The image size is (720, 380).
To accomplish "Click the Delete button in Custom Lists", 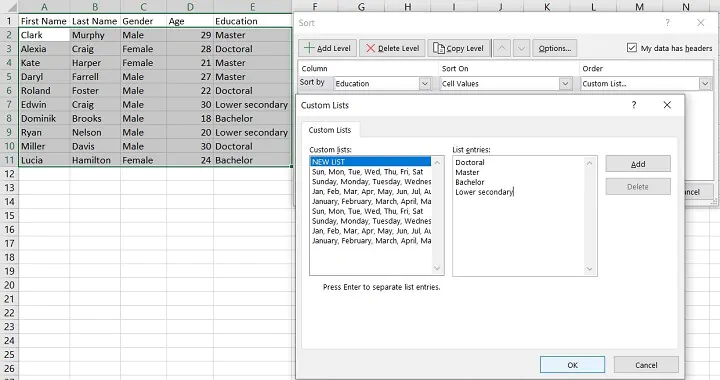I will click(638, 187).
